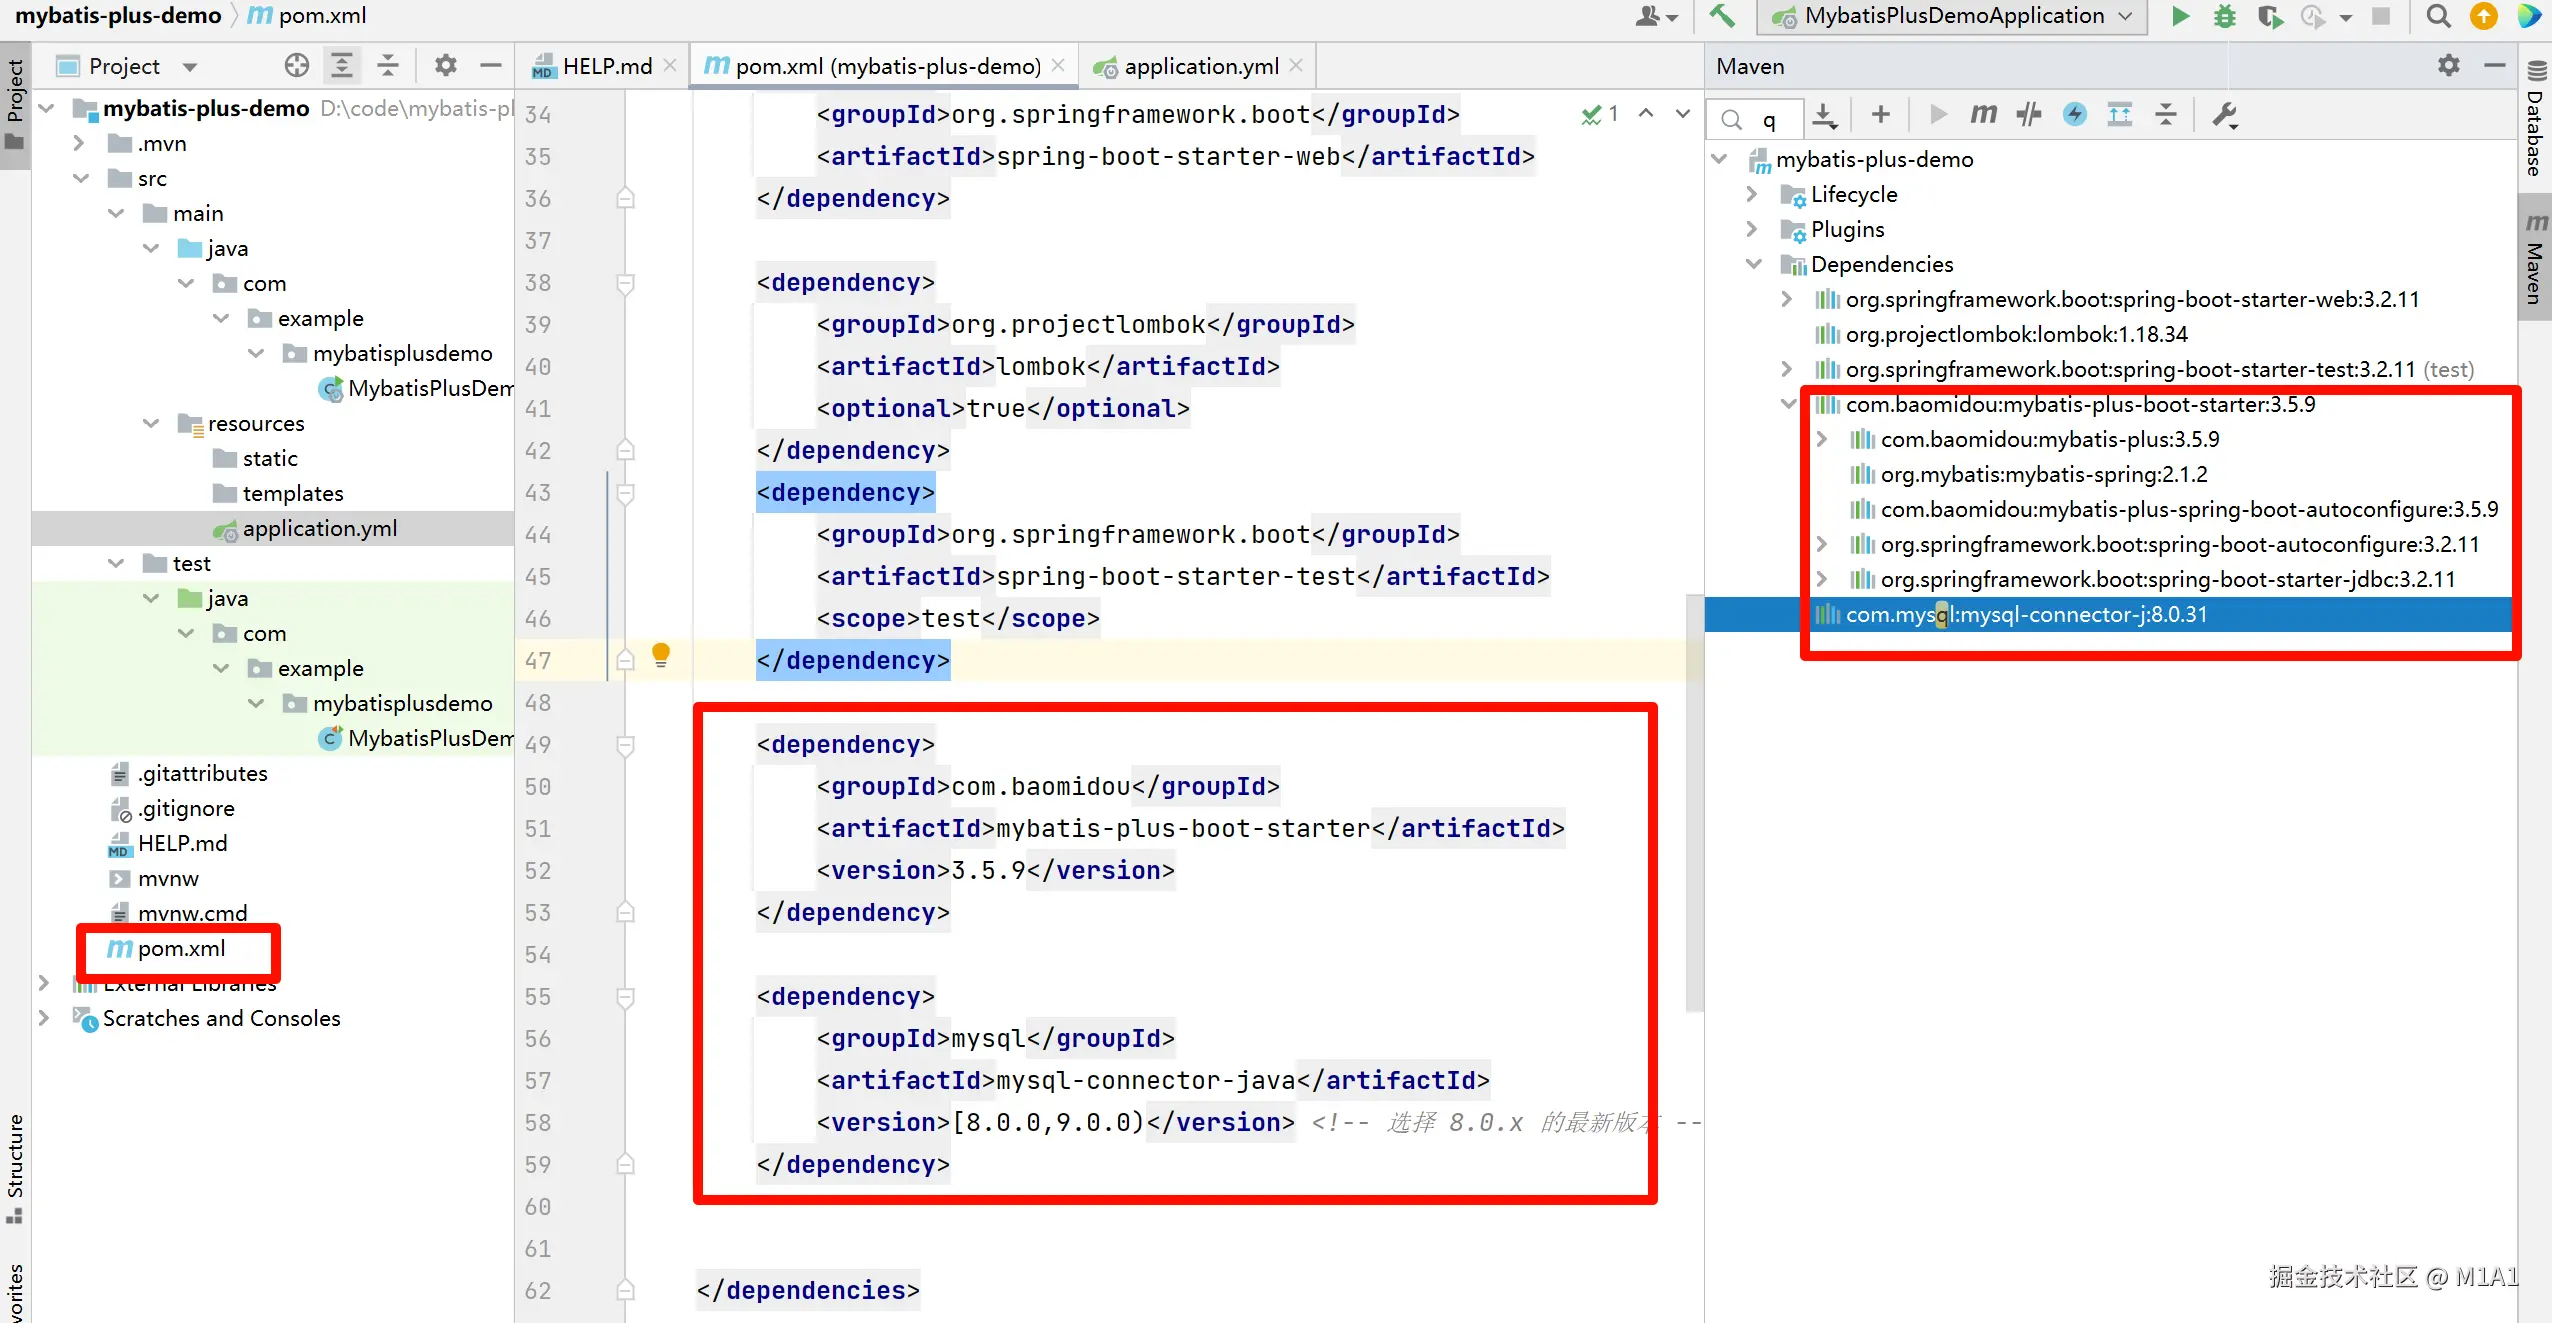Viewport: 2552px width, 1323px height.
Task: Click the Maven settings wrench icon
Action: coord(2224,115)
